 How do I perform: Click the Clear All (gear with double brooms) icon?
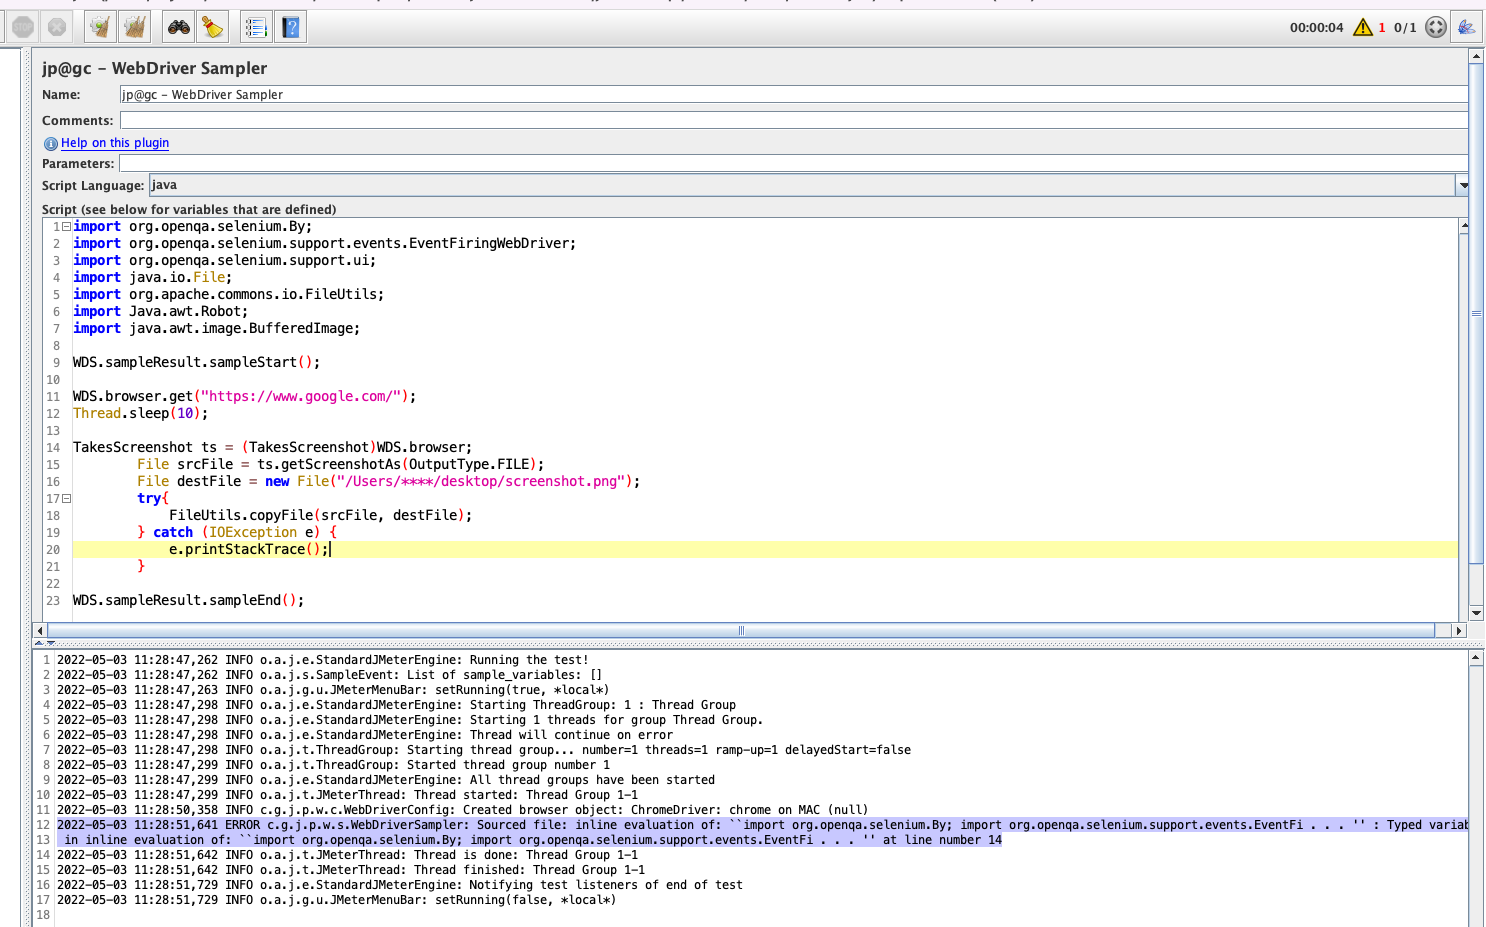pyautogui.click(x=134, y=27)
